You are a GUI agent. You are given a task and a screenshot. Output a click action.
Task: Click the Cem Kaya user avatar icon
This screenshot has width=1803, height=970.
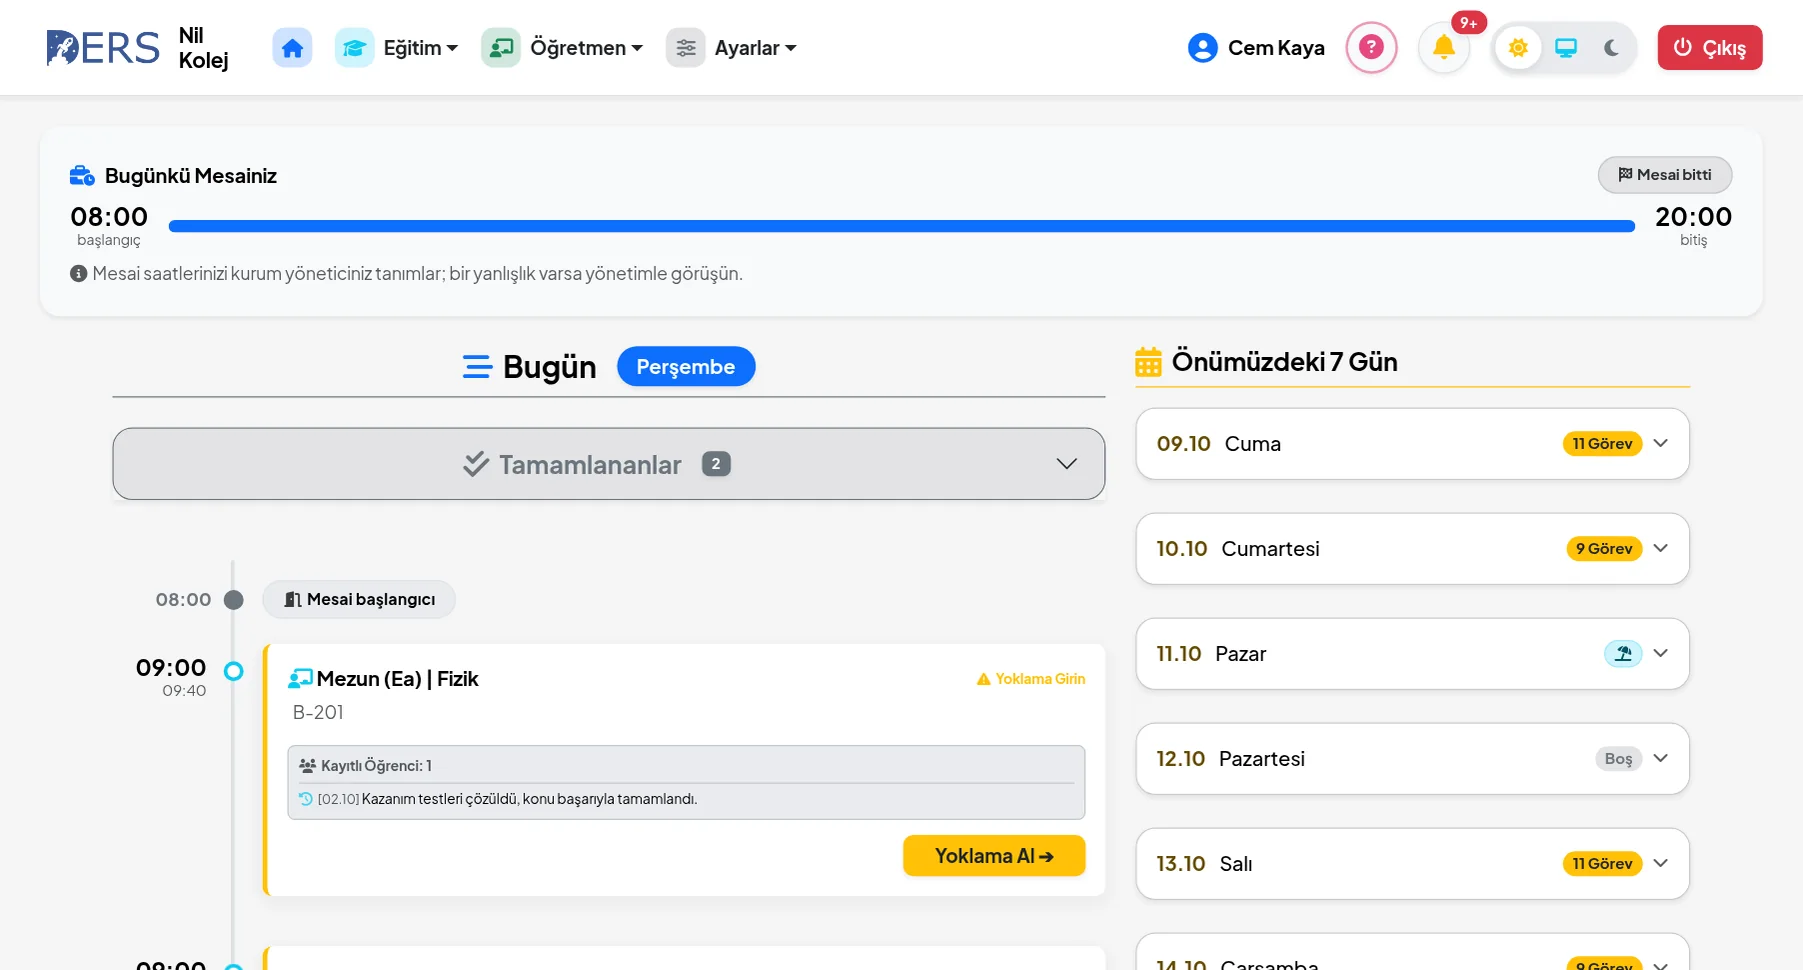(1202, 48)
